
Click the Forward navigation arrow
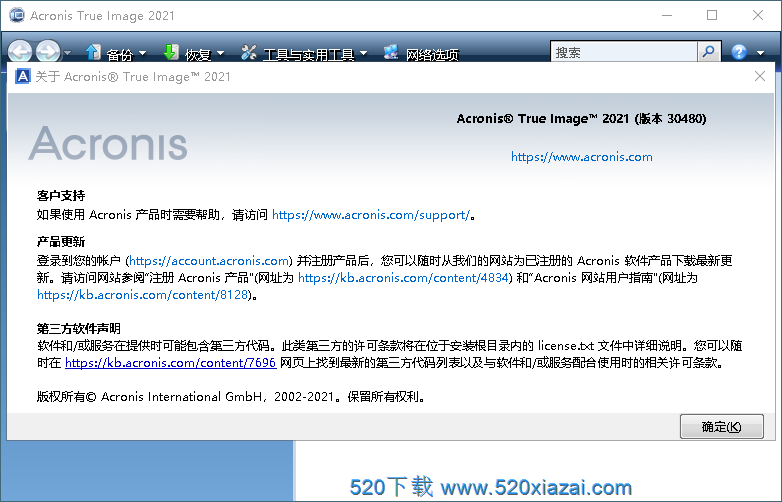click(x=48, y=51)
